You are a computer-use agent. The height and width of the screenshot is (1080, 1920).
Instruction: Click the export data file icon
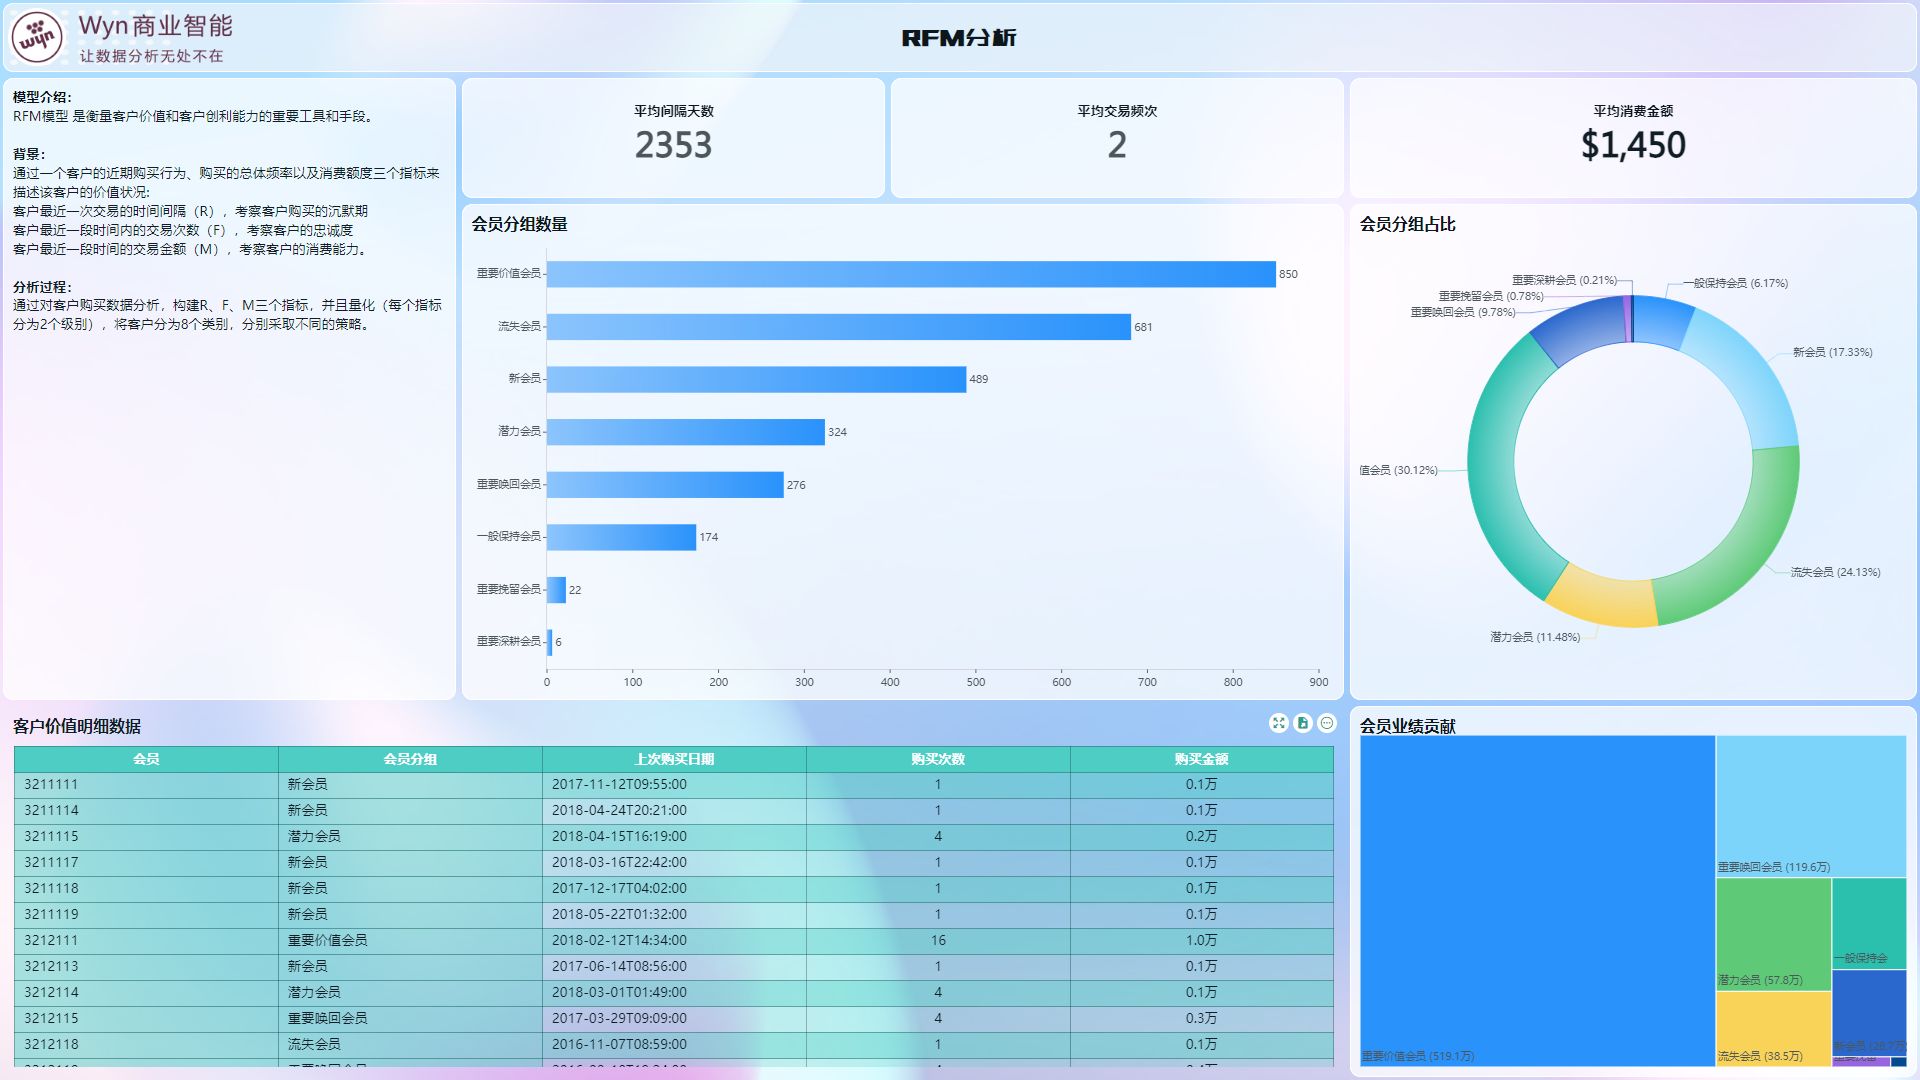(x=1303, y=723)
